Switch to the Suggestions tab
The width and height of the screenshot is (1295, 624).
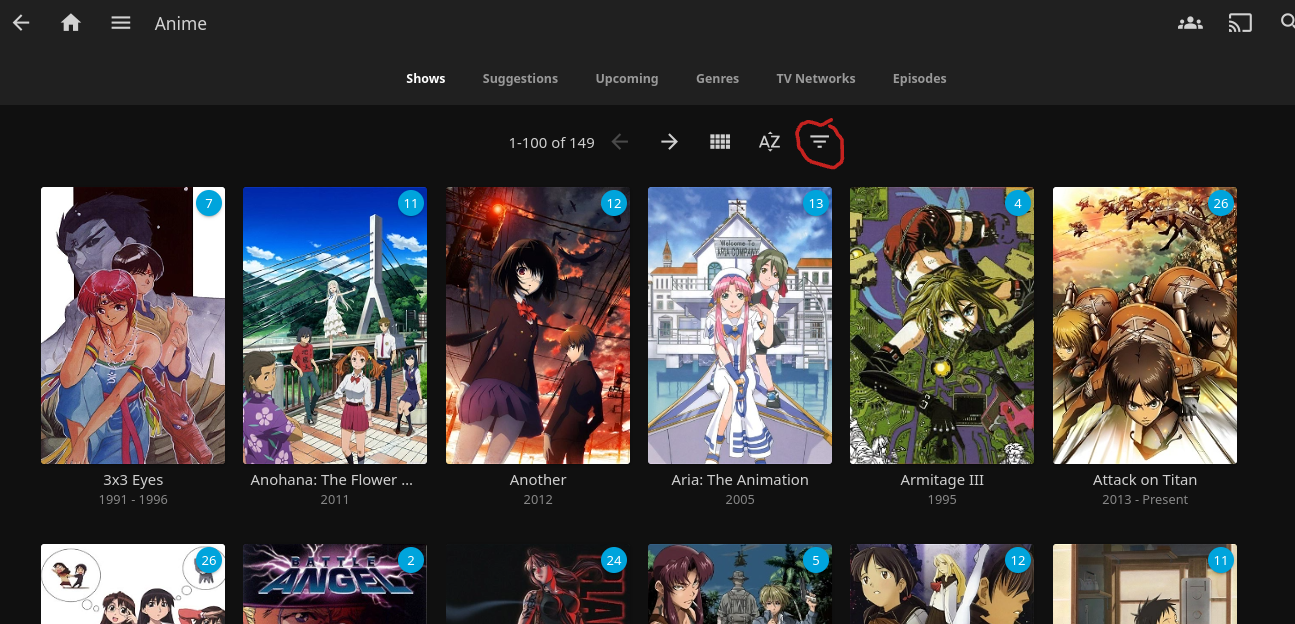tap(520, 78)
